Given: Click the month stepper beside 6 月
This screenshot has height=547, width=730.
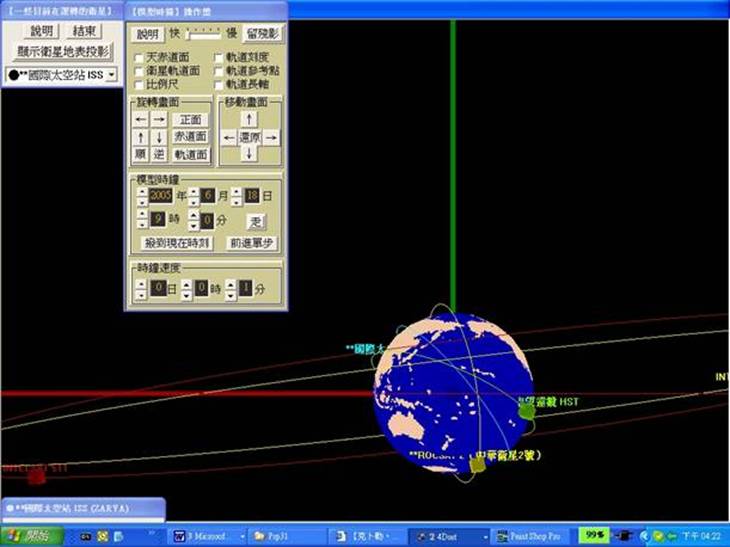Looking at the screenshot, I should click(193, 196).
